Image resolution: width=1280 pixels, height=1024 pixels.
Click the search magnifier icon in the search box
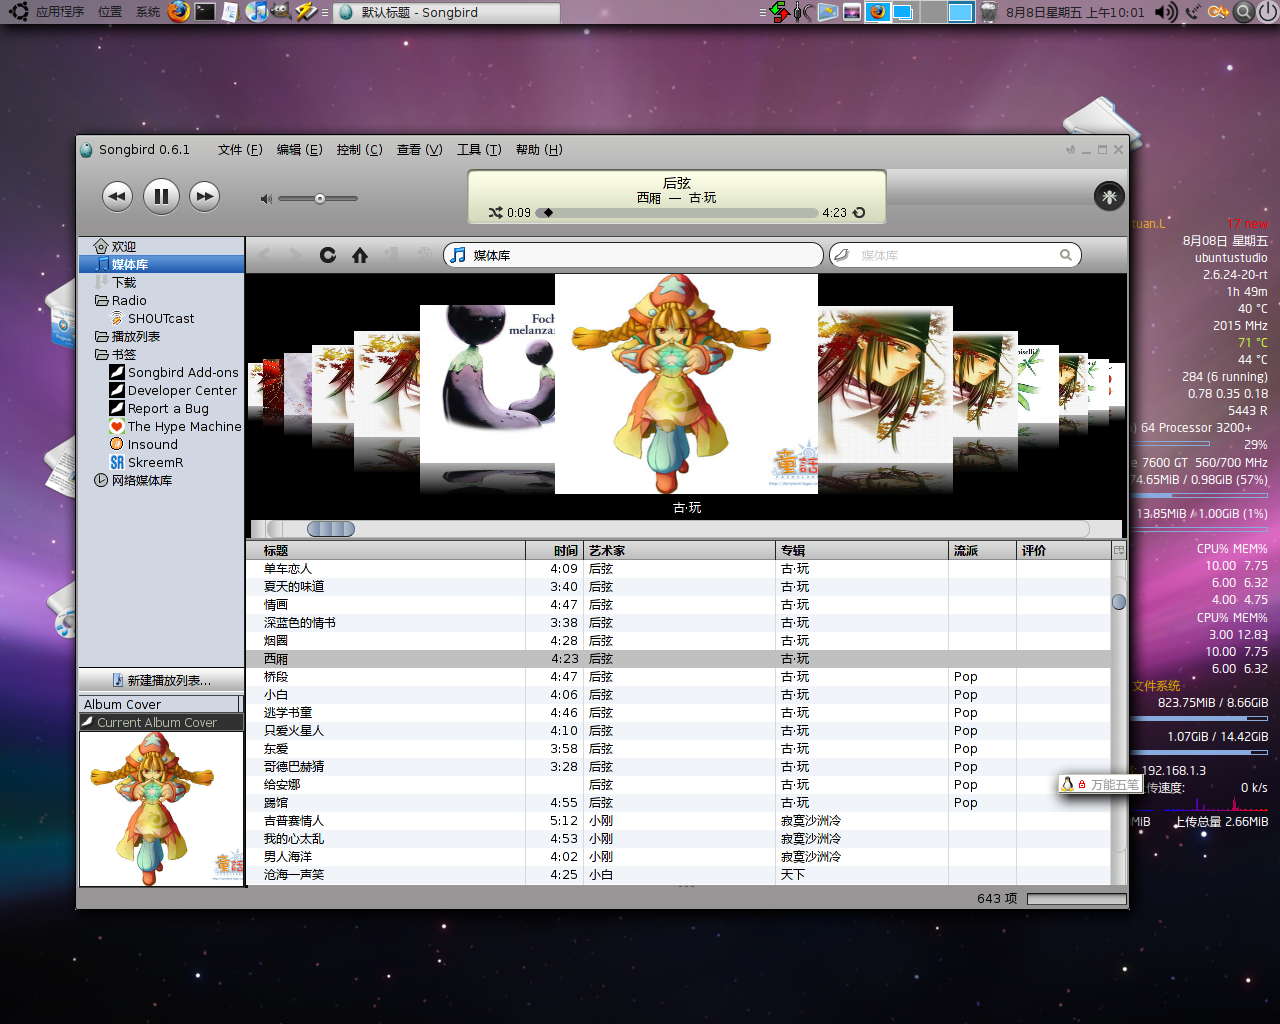coord(1066,255)
